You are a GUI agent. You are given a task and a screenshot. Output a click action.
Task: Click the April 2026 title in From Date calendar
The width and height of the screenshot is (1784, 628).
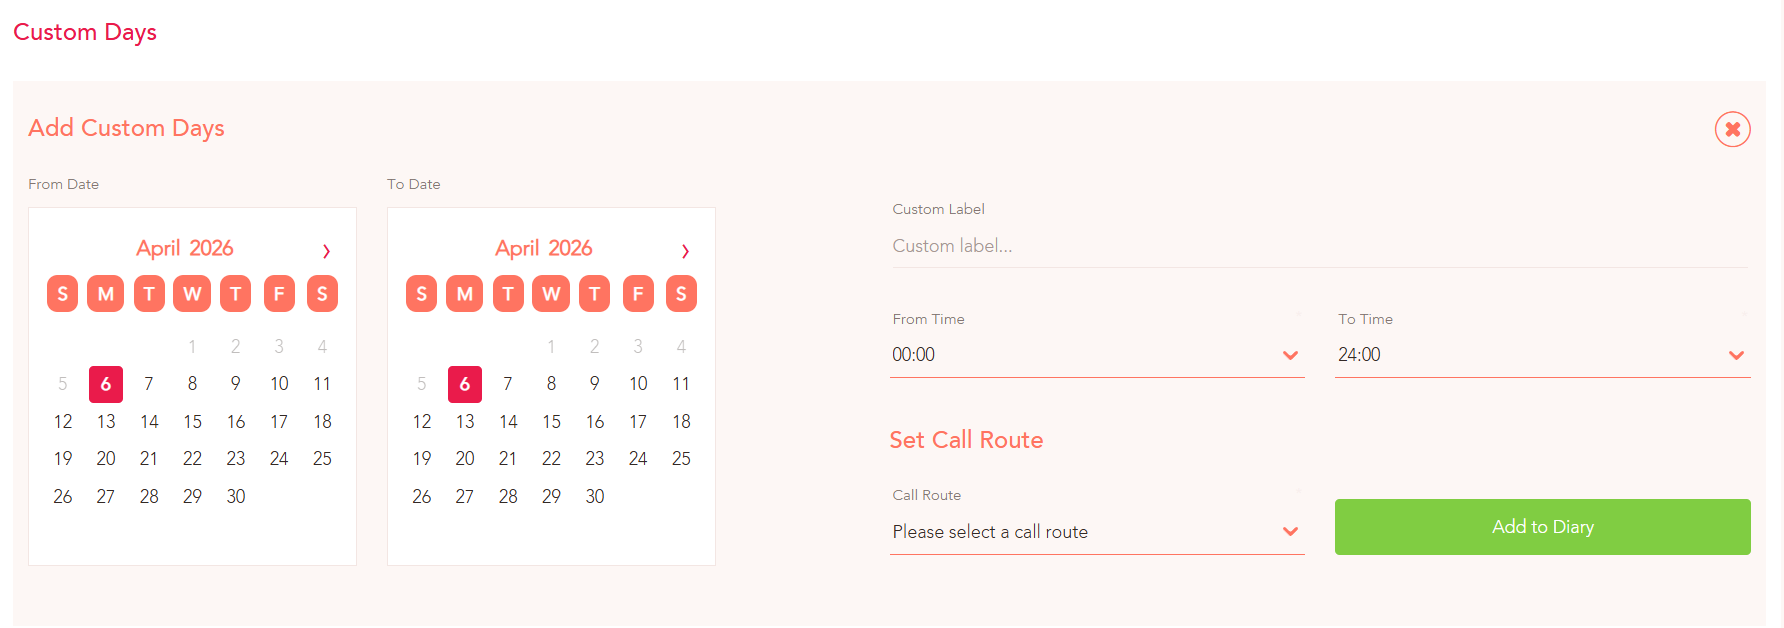coord(185,248)
